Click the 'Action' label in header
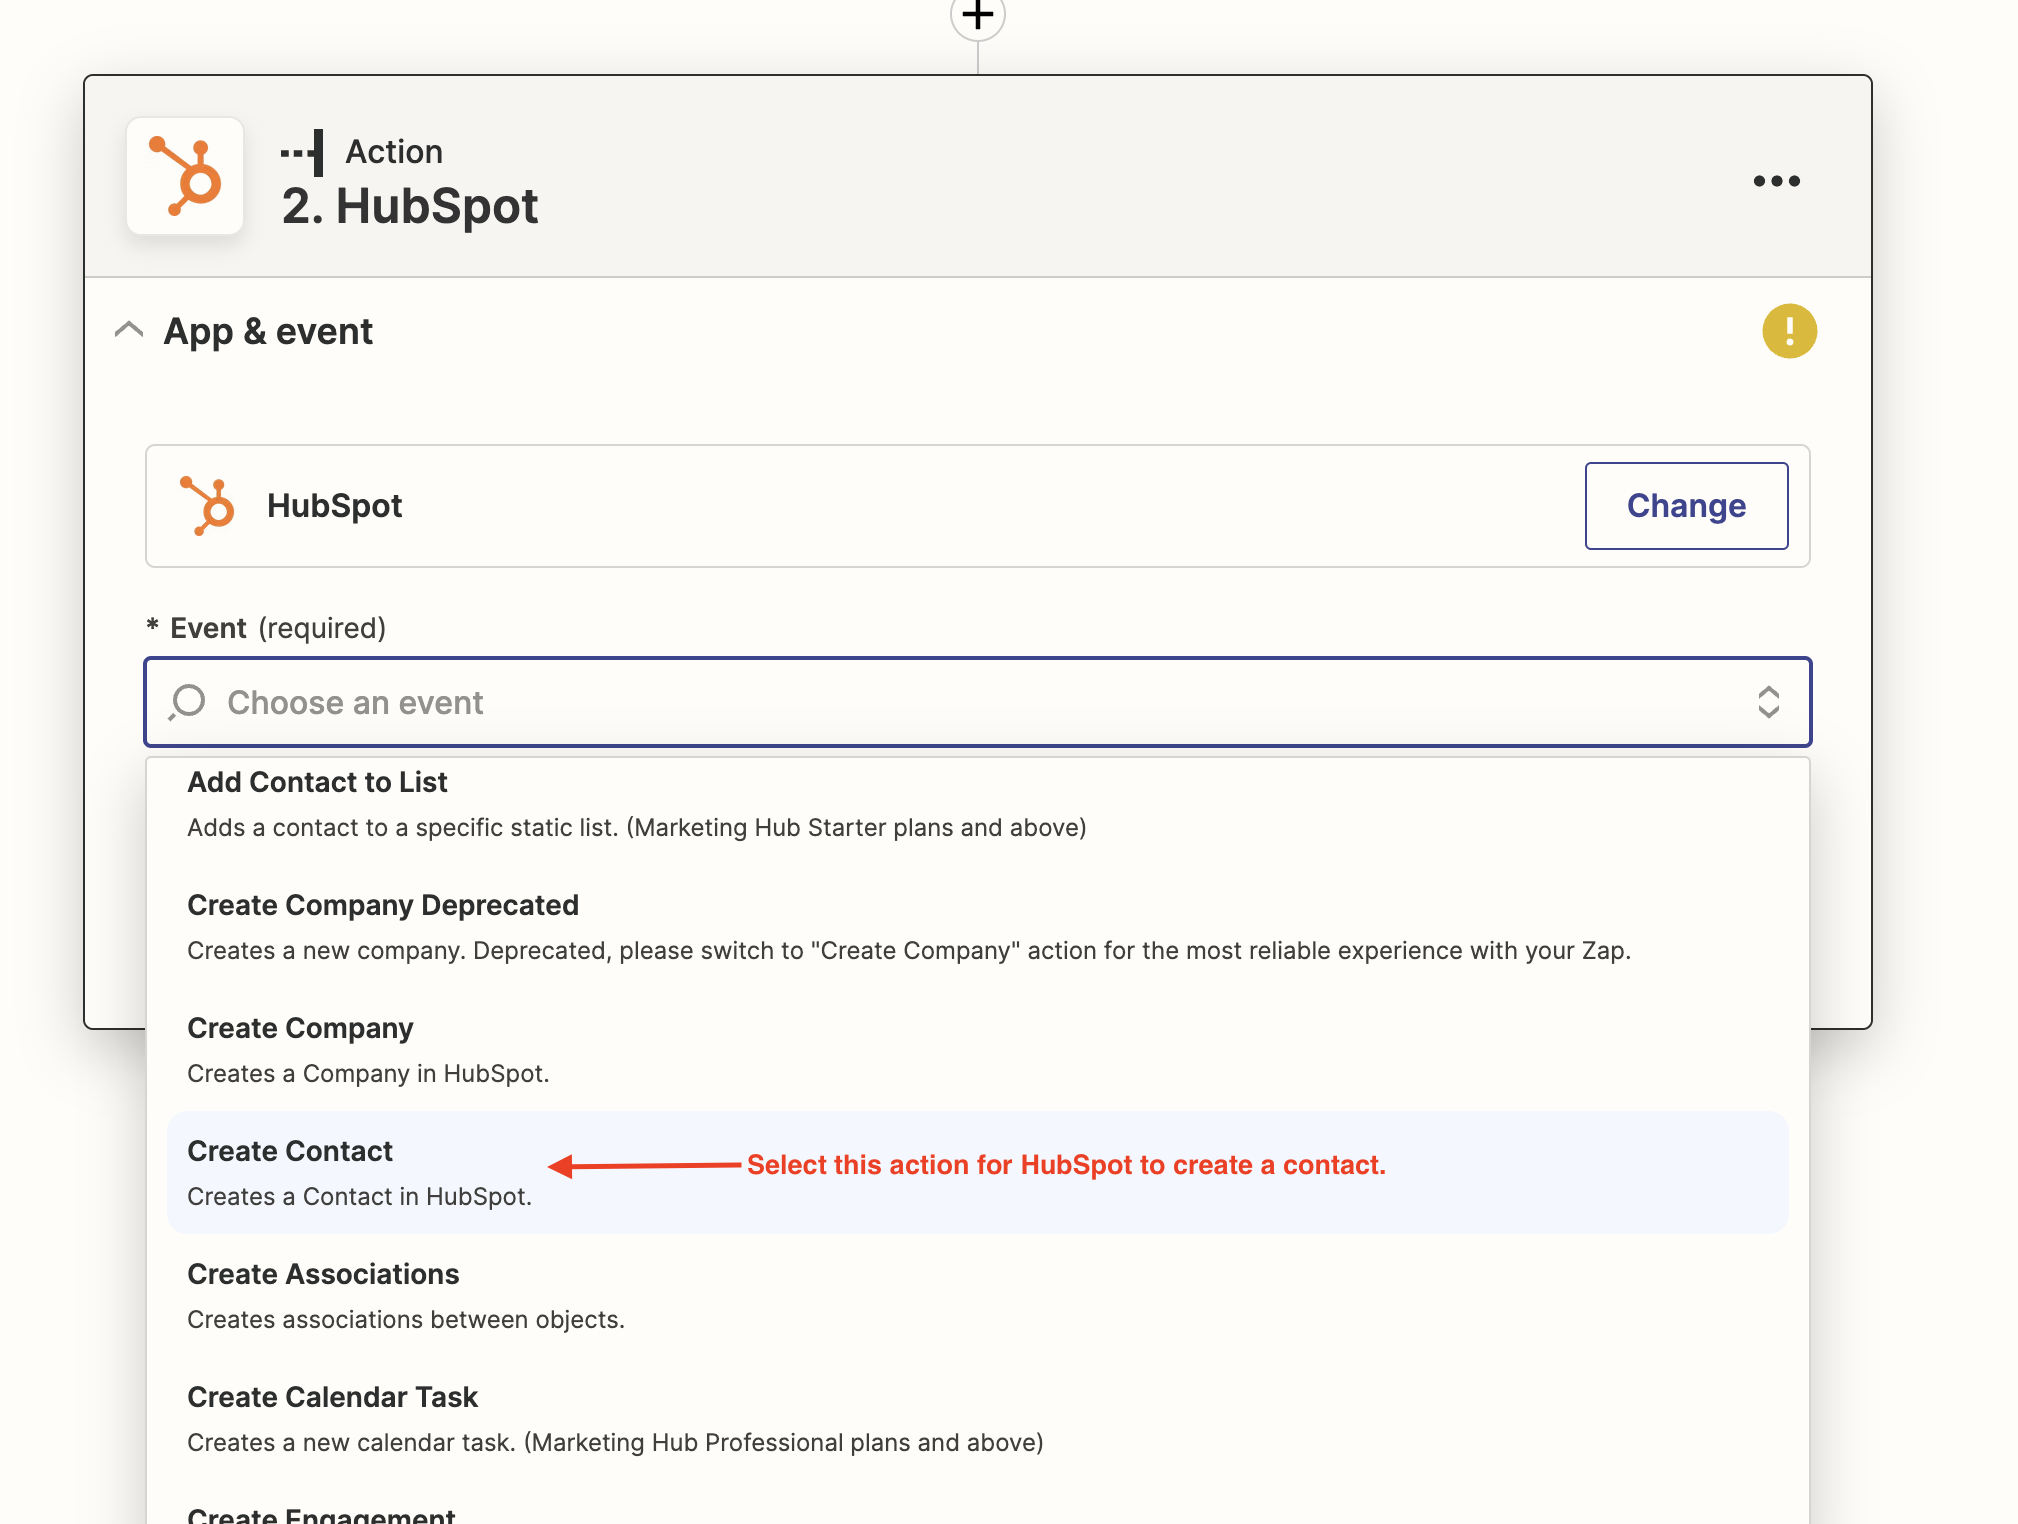This screenshot has width=2018, height=1524. (394, 152)
